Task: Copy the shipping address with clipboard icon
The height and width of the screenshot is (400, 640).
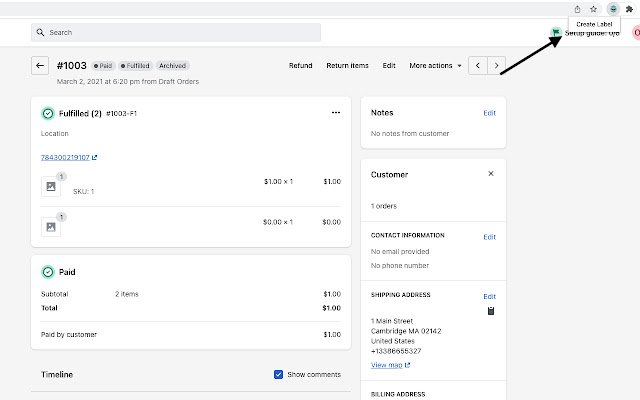Action: coord(490,311)
